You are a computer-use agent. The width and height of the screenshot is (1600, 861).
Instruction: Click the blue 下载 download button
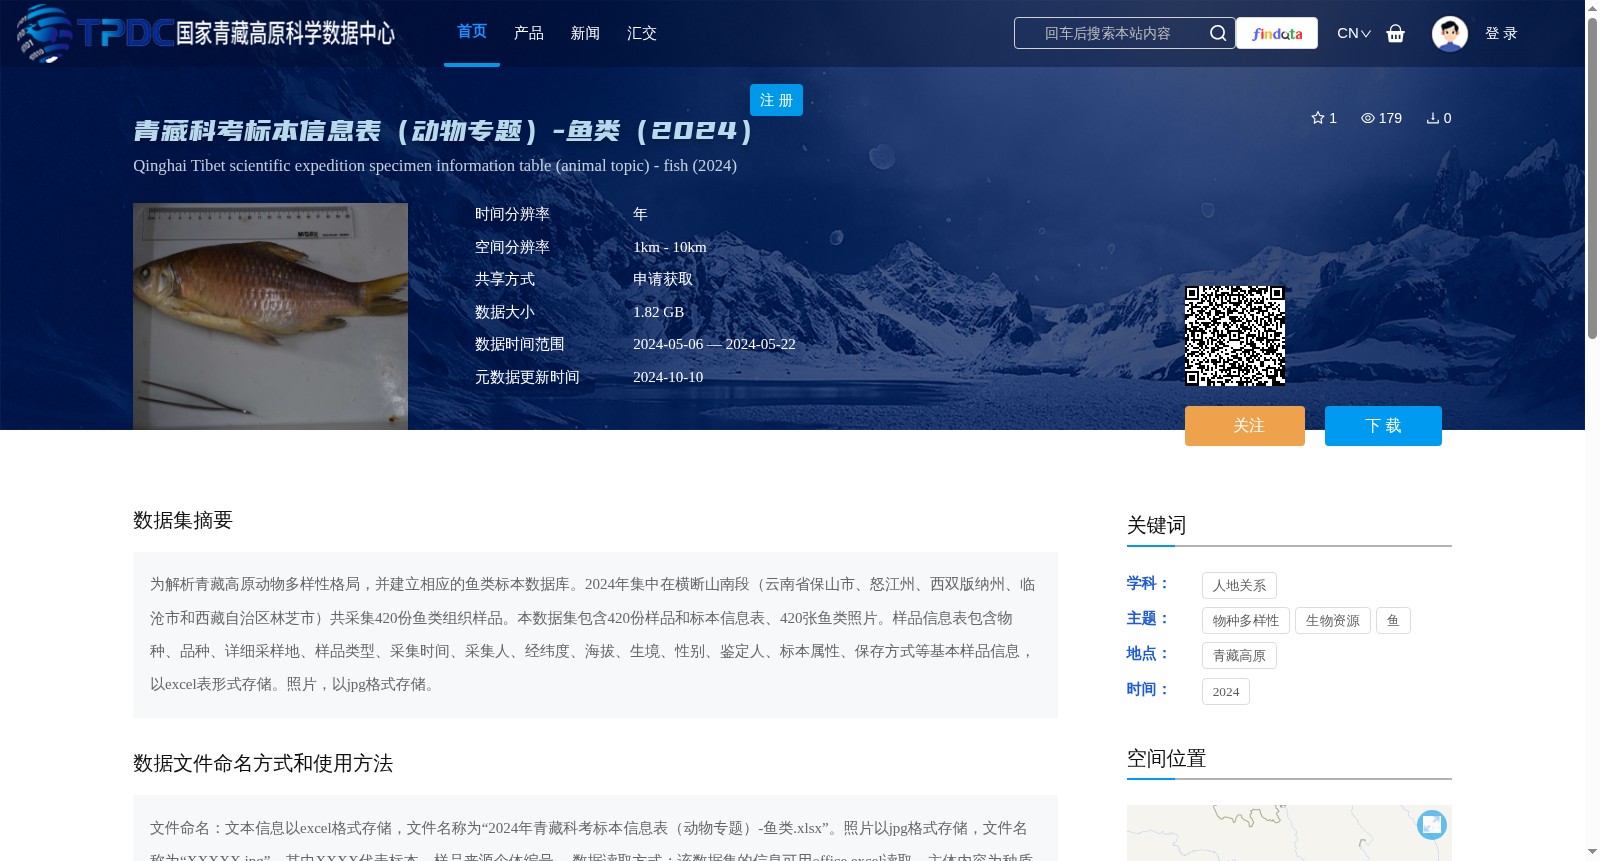[1383, 426]
